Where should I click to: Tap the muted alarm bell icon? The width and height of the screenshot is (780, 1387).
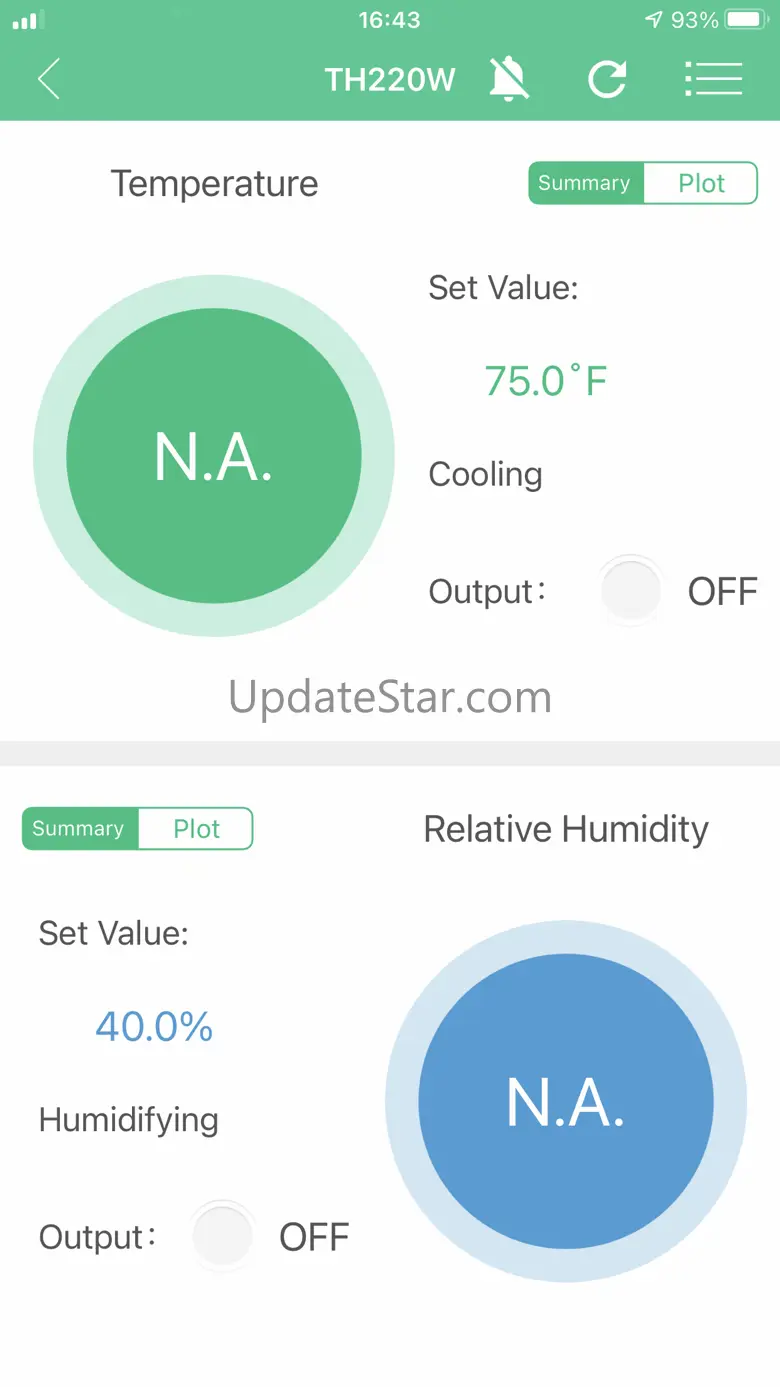(509, 79)
